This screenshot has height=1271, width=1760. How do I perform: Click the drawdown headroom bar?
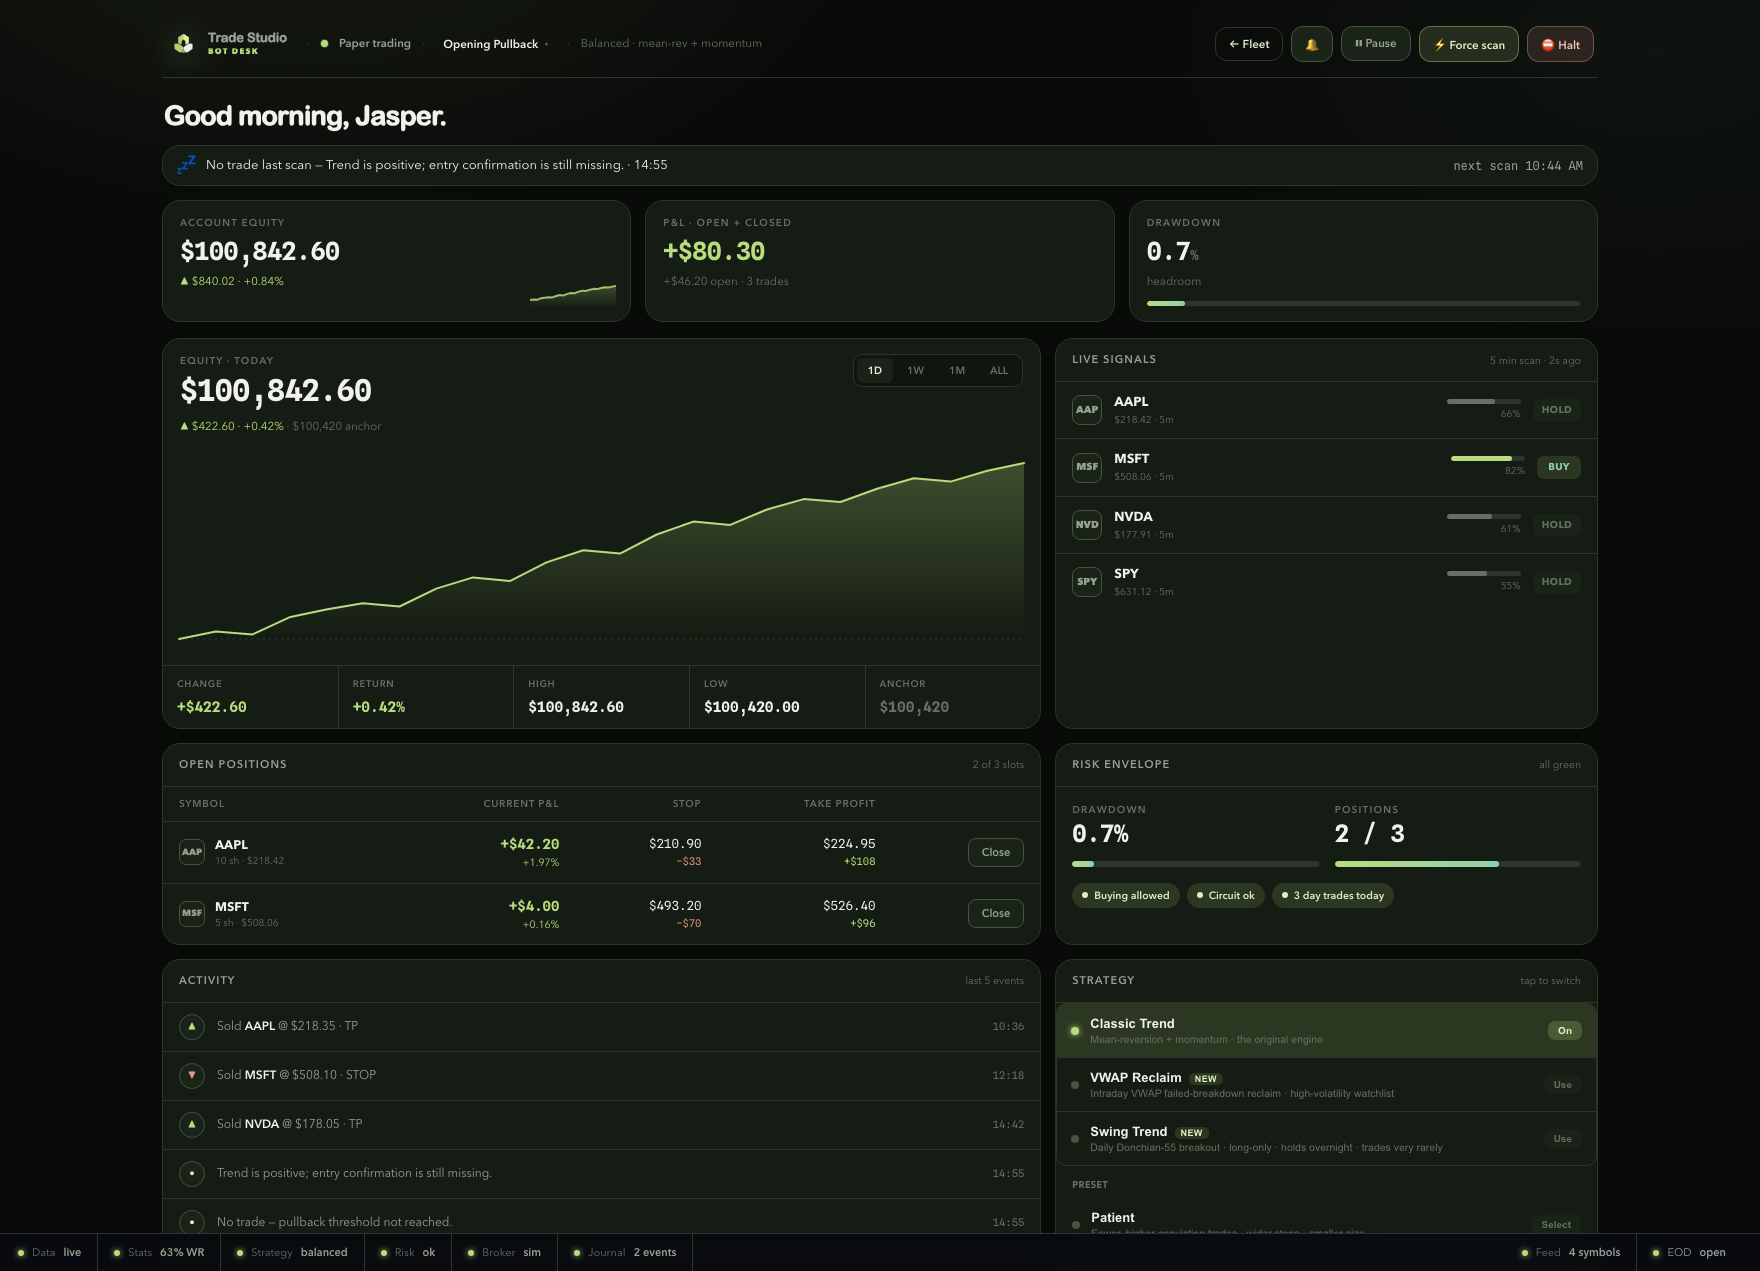(x=1363, y=303)
